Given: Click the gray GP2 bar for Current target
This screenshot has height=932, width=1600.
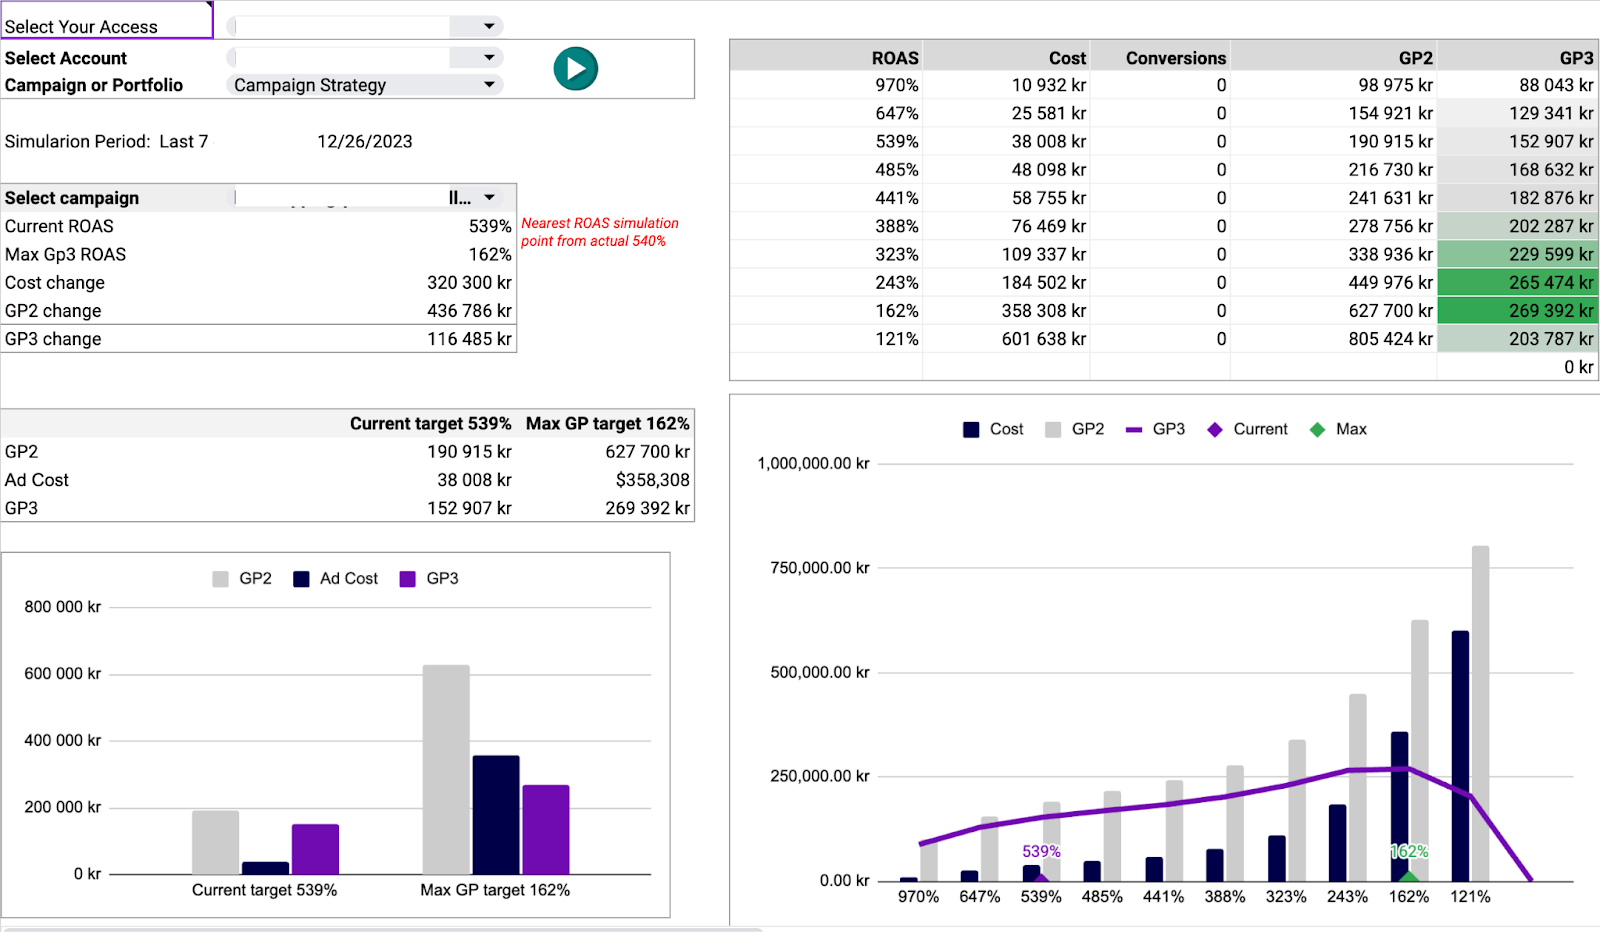Looking at the screenshot, I should pyautogui.click(x=215, y=842).
